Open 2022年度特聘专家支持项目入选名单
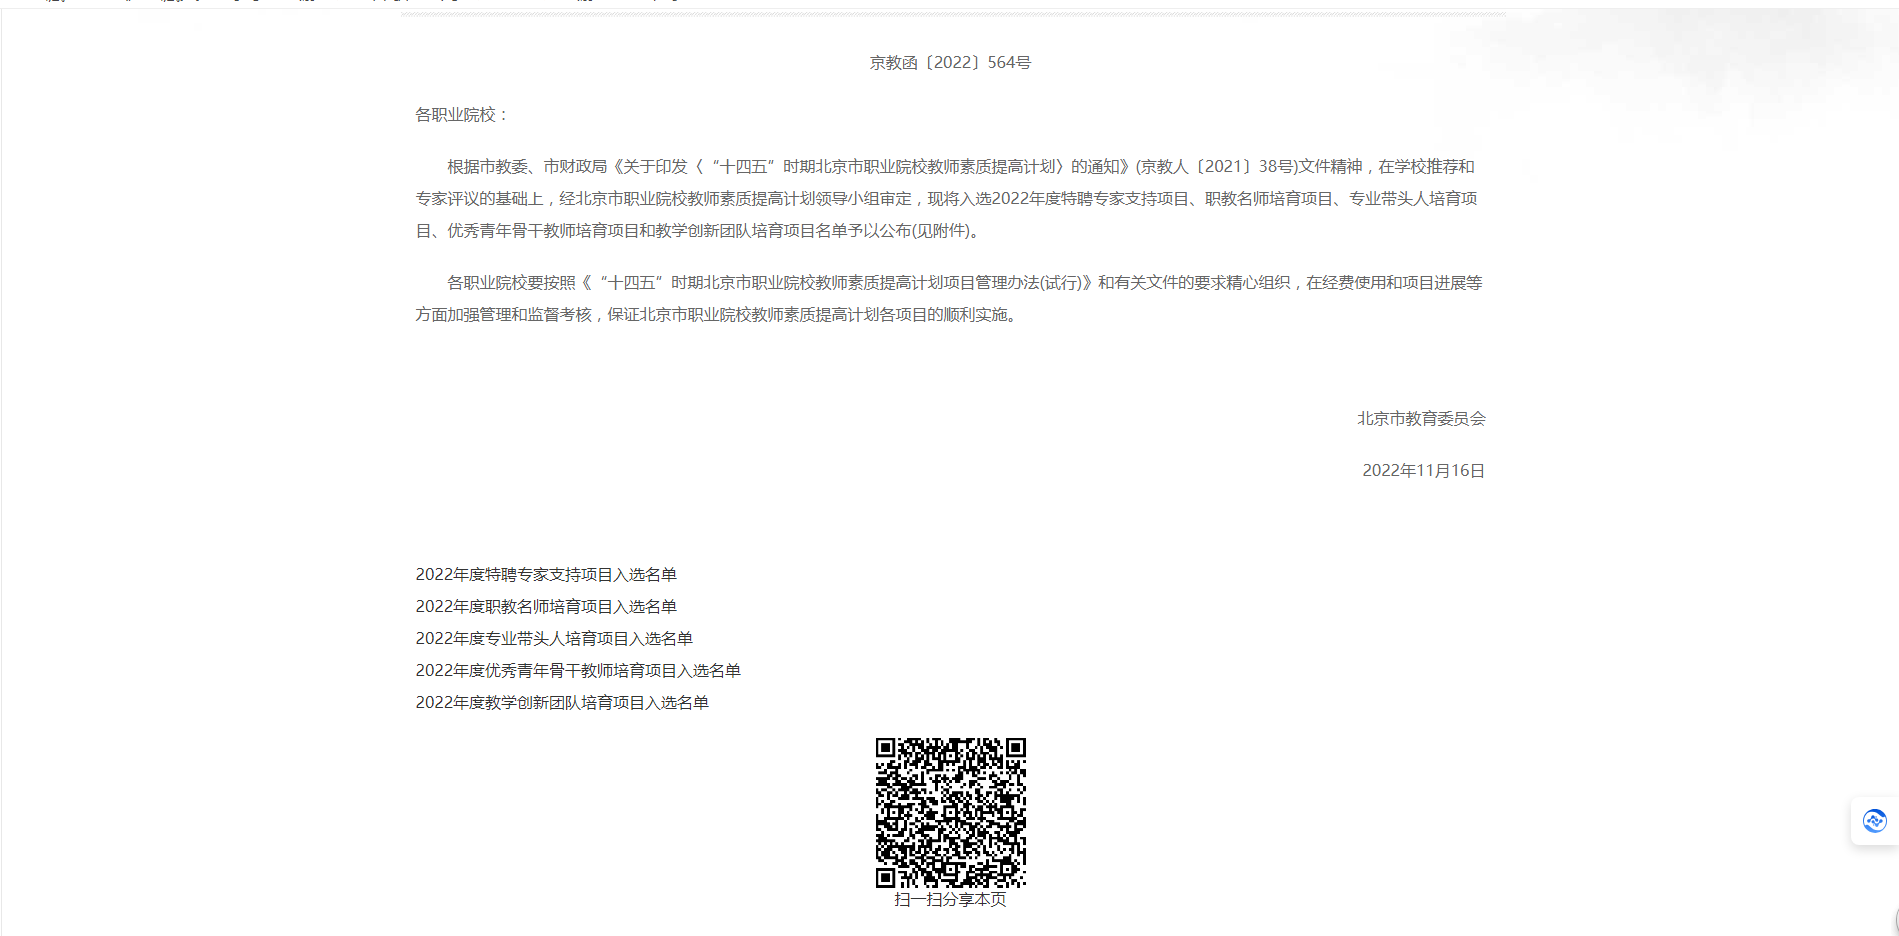1899x936 pixels. 547,575
